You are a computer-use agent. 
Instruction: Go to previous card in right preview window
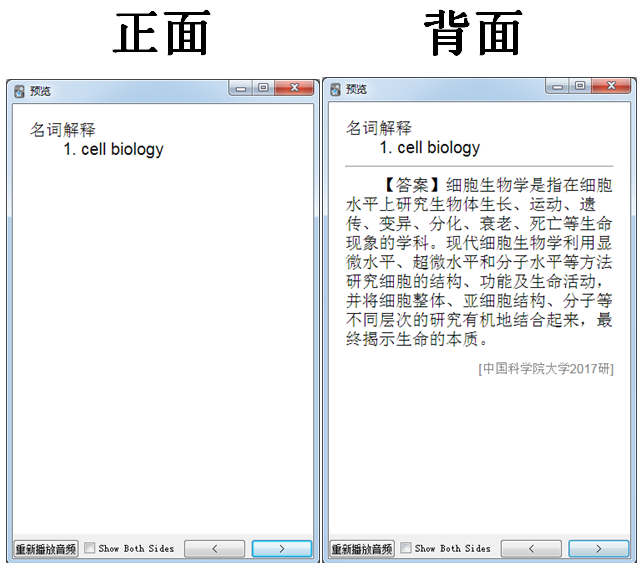click(531, 549)
